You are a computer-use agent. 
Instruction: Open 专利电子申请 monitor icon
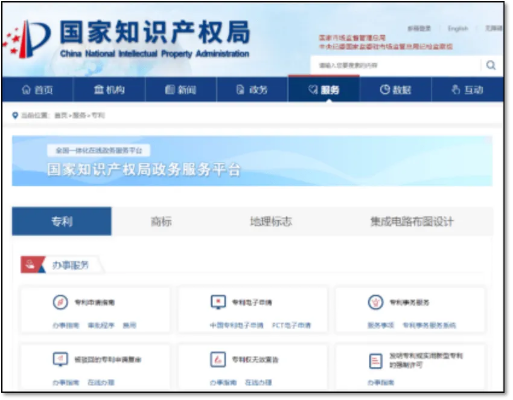tap(218, 302)
